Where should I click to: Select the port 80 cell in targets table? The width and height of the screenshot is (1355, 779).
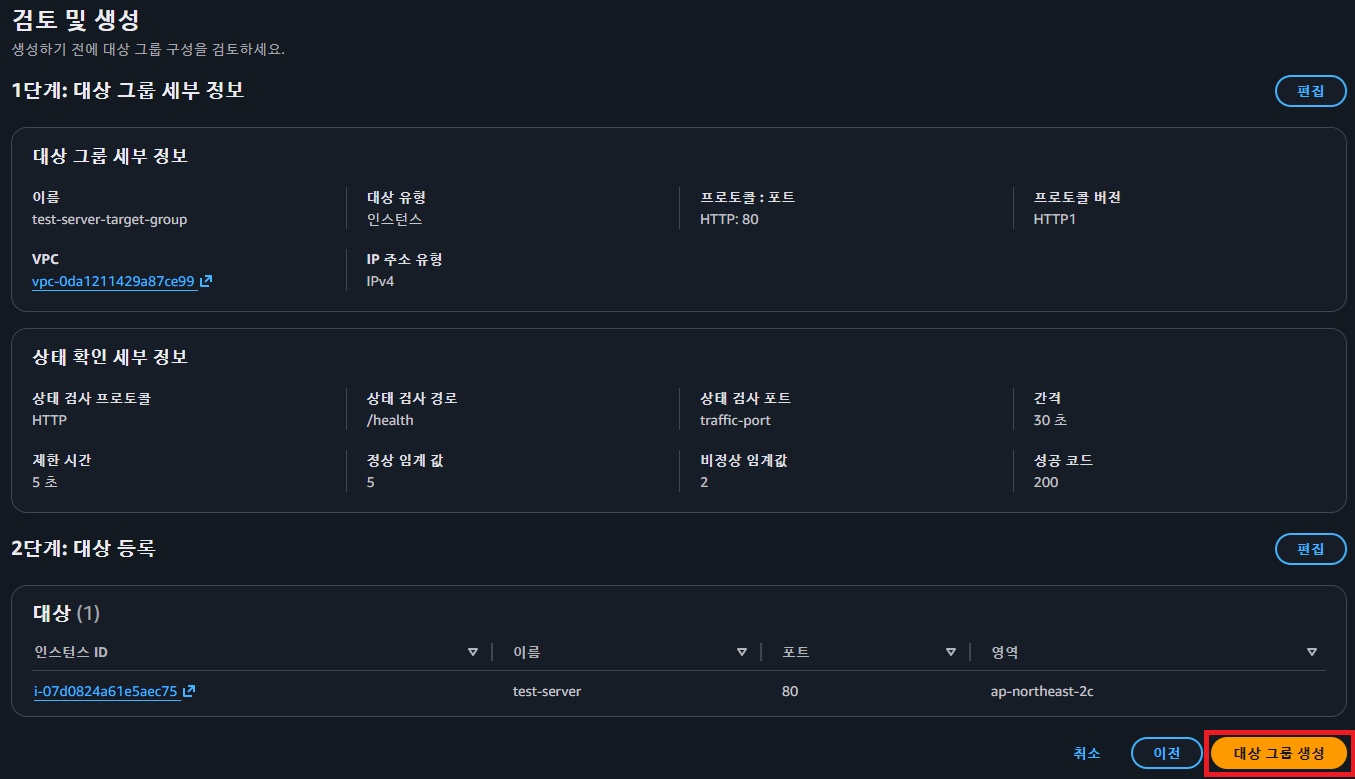tap(790, 691)
